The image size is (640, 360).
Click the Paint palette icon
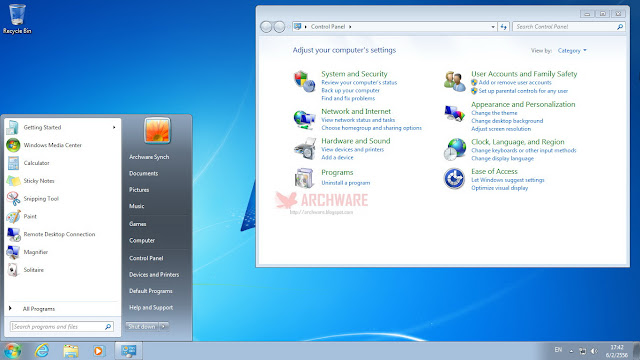[13, 216]
